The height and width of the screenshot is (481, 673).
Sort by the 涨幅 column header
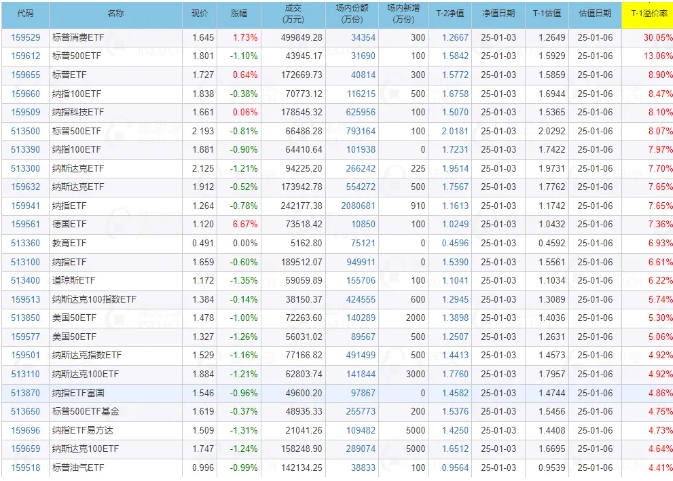click(x=239, y=14)
